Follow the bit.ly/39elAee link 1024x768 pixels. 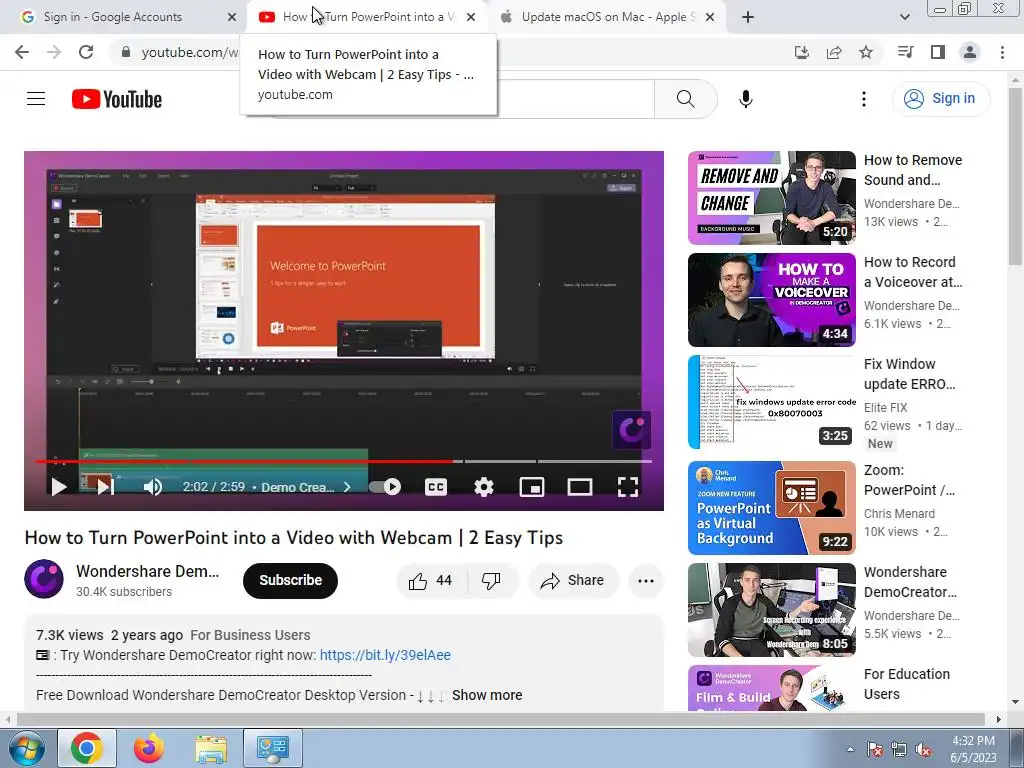click(385, 655)
